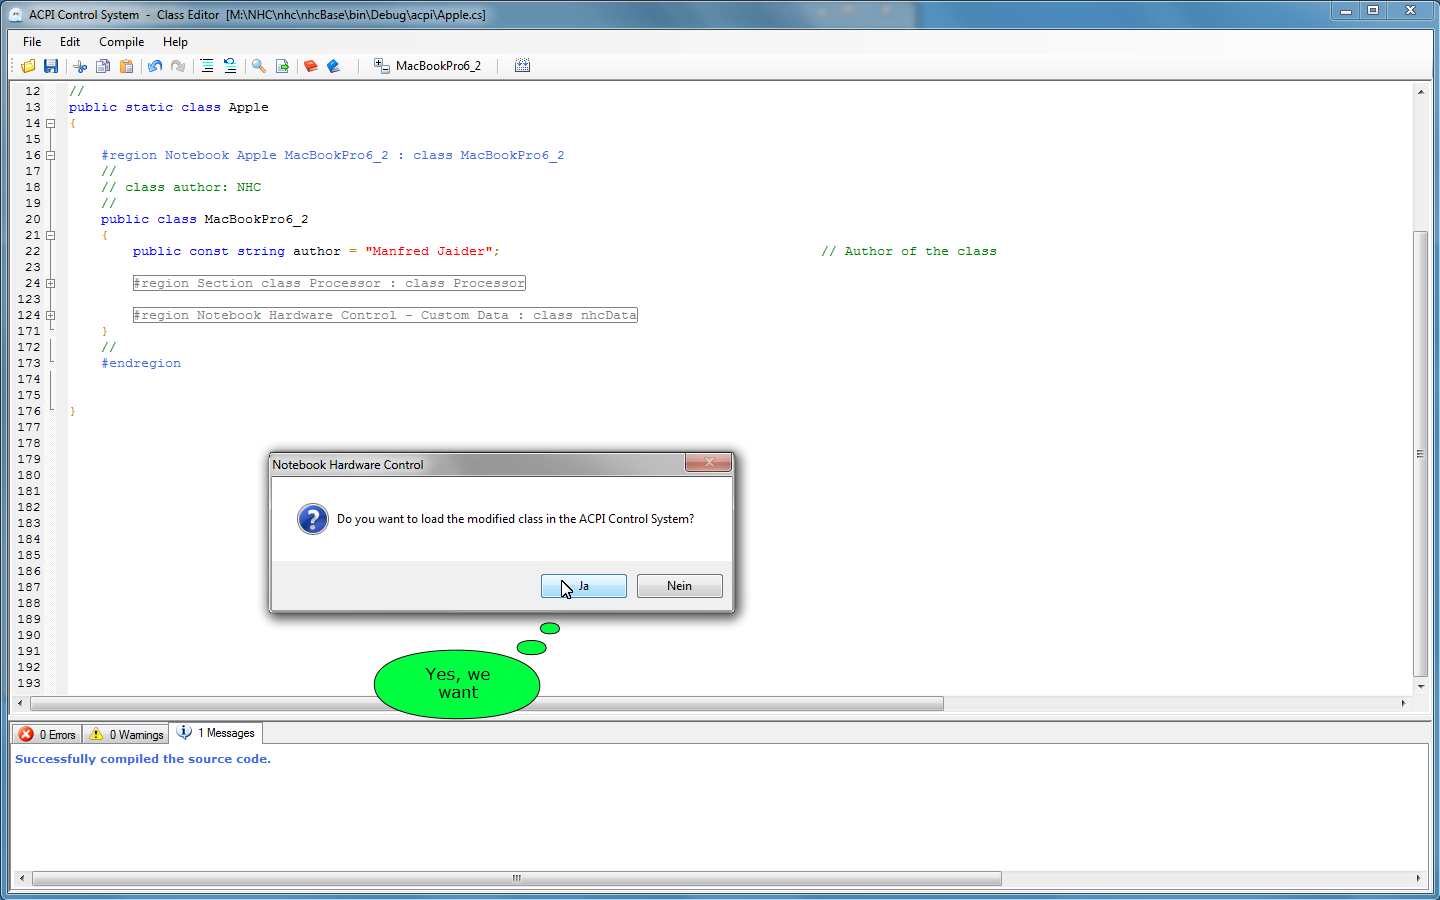Save the class file with the floppy icon
Viewport: 1440px width, 900px height.
[51, 66]
